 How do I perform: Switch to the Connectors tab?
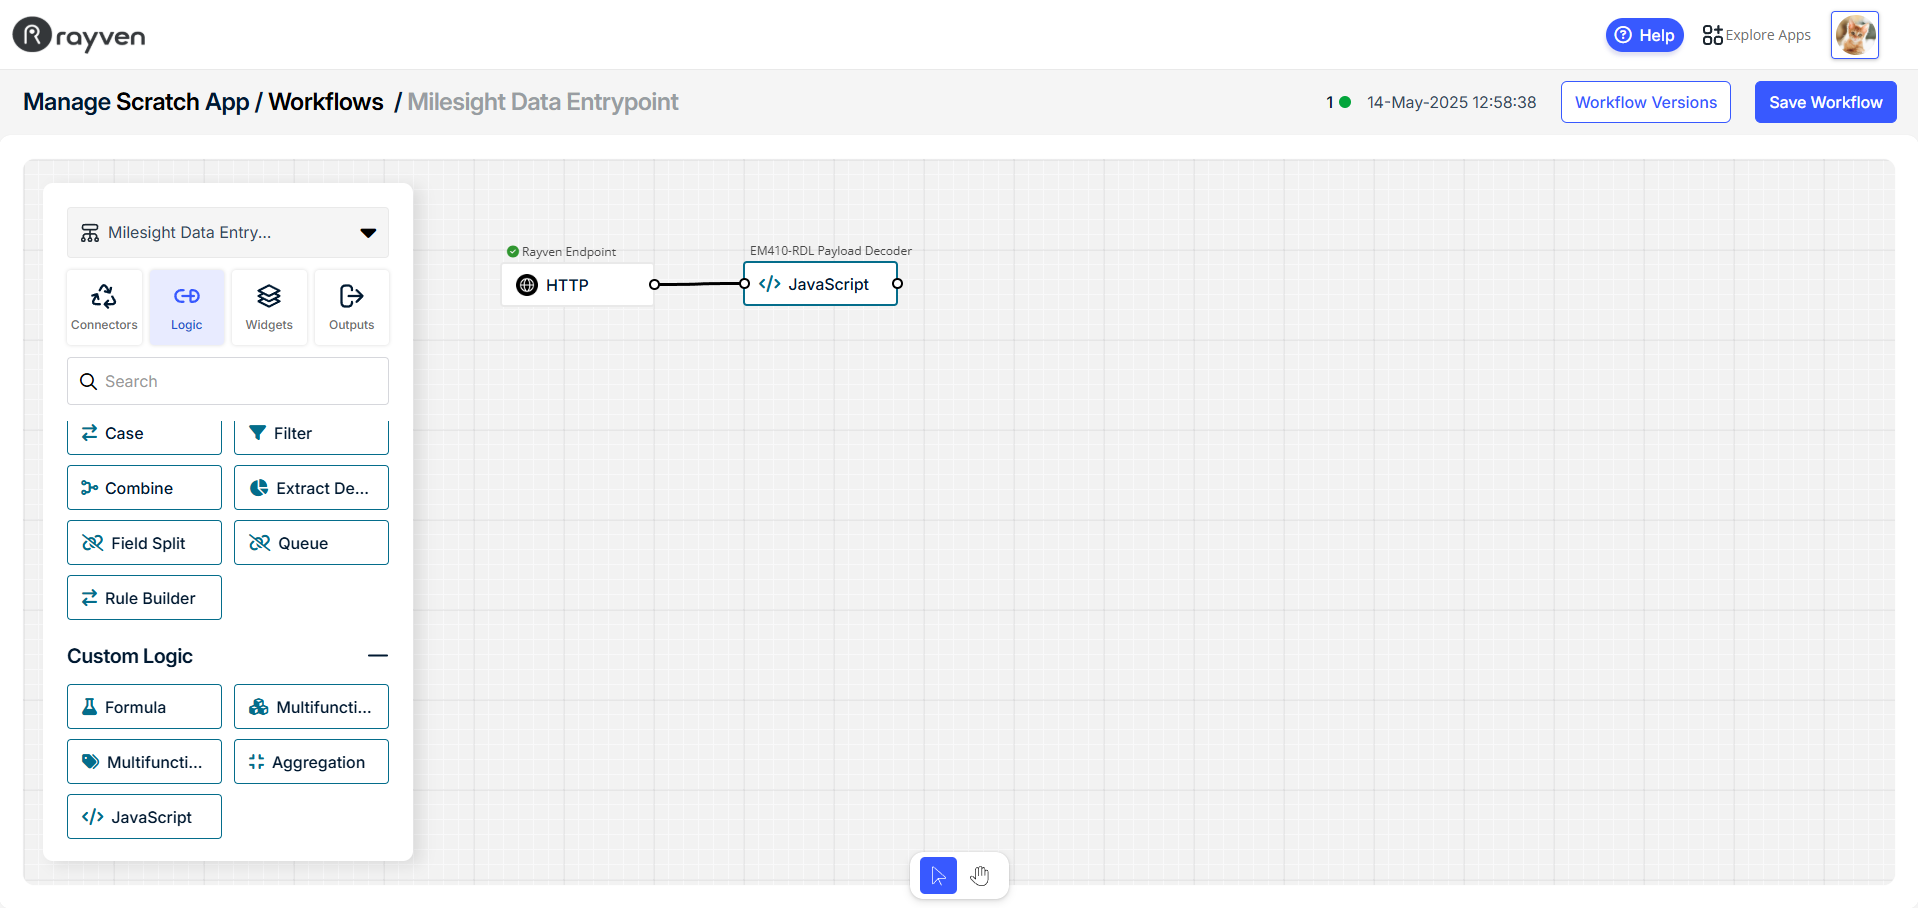click(104, 307)
